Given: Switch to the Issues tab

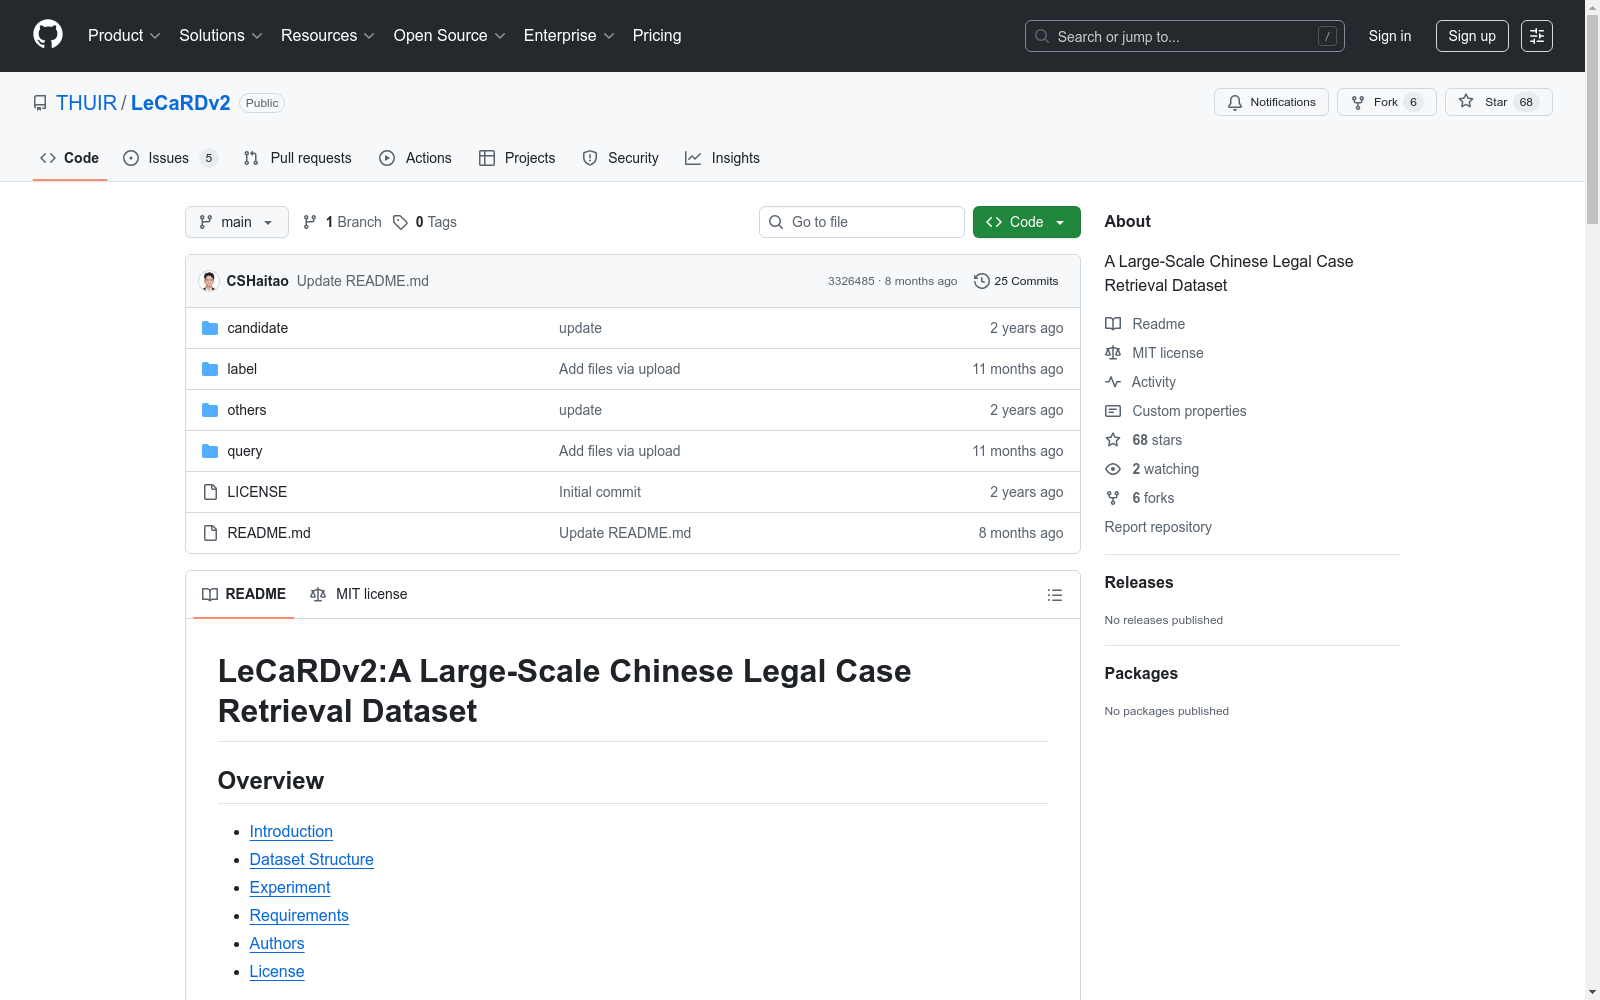Looking at the screenshot, I should 169,158.
